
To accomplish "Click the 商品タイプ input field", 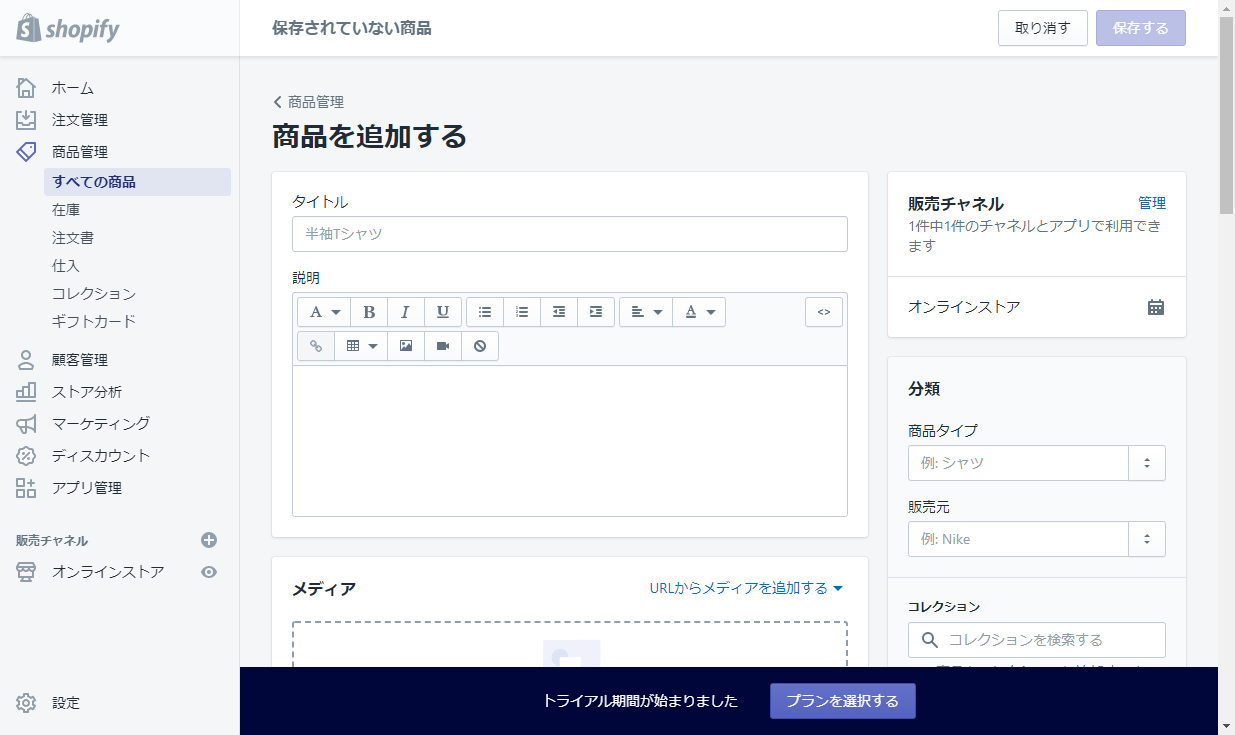I will [x=1018, y=463].
